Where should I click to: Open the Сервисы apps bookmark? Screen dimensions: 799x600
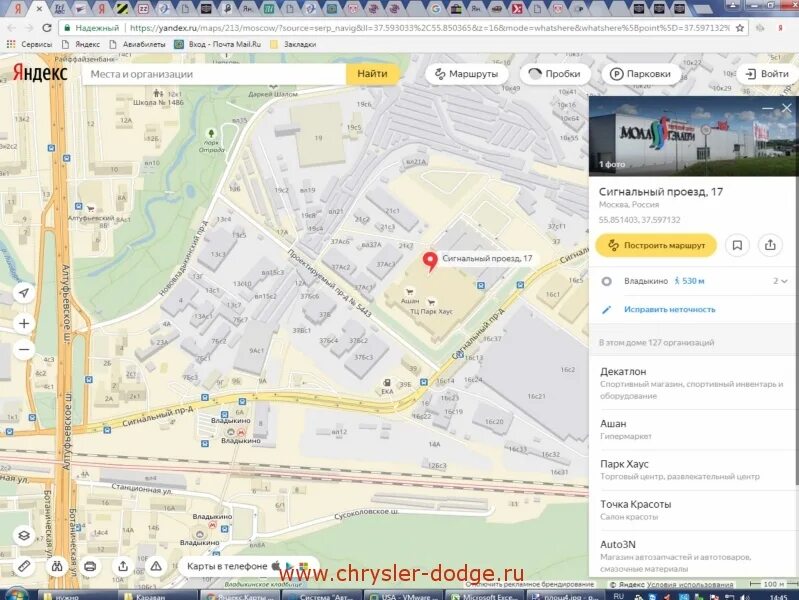pos(29,44)
